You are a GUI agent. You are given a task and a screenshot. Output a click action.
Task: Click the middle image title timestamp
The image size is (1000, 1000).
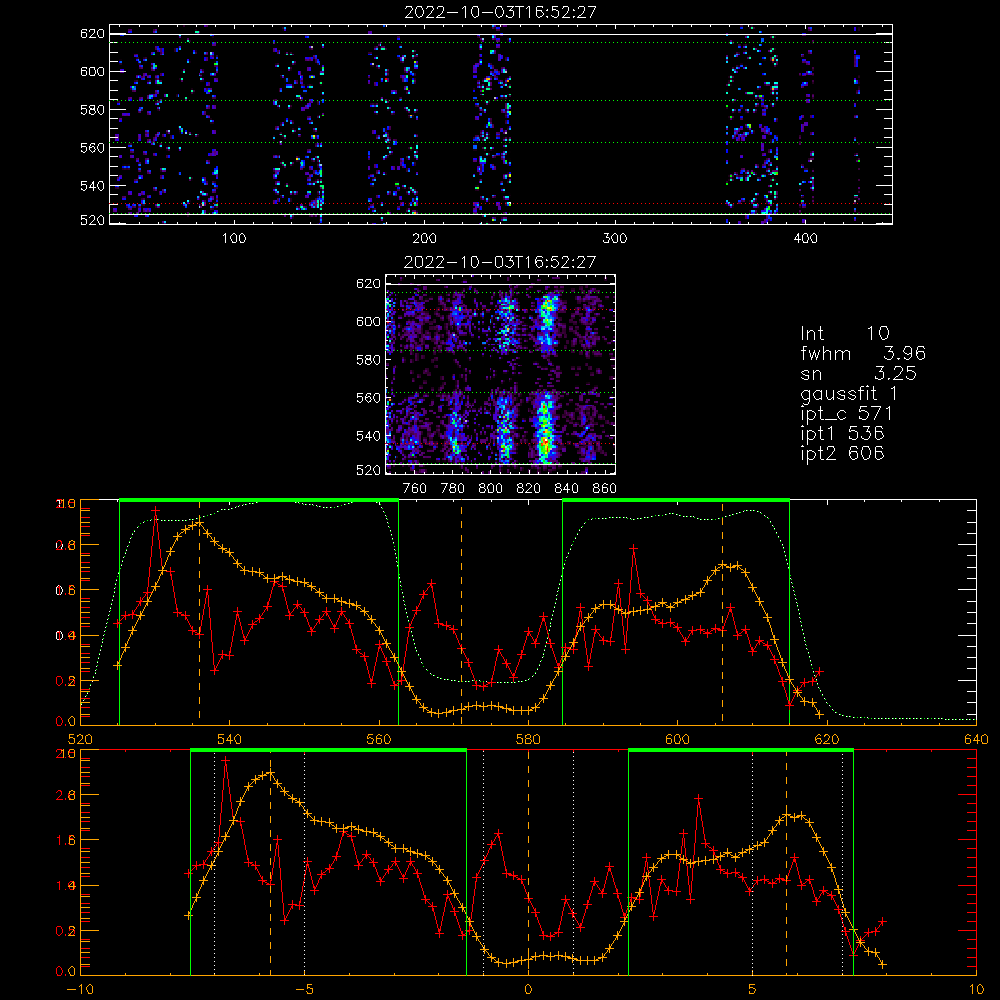click(x=500, y=261)
